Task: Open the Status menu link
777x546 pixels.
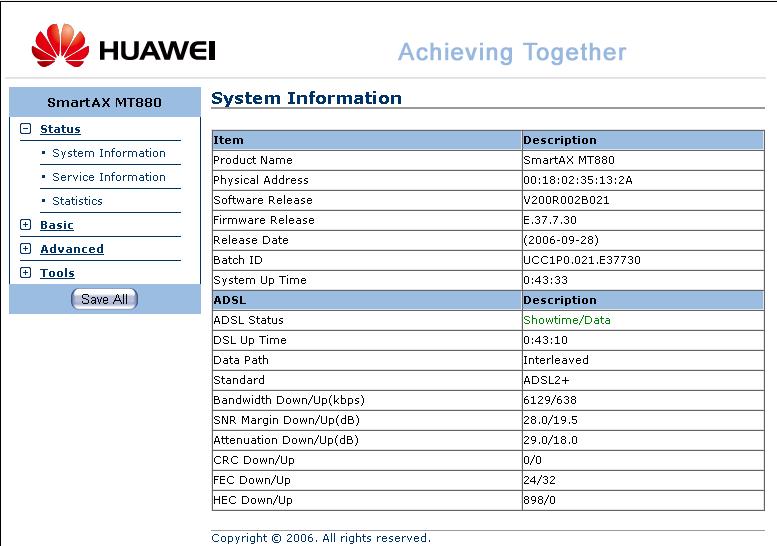Action: pos(60,129)
